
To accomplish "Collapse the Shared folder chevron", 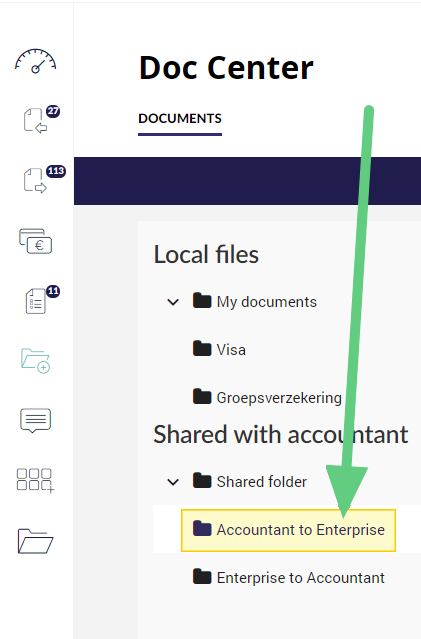I will click(x=173, y=482).
